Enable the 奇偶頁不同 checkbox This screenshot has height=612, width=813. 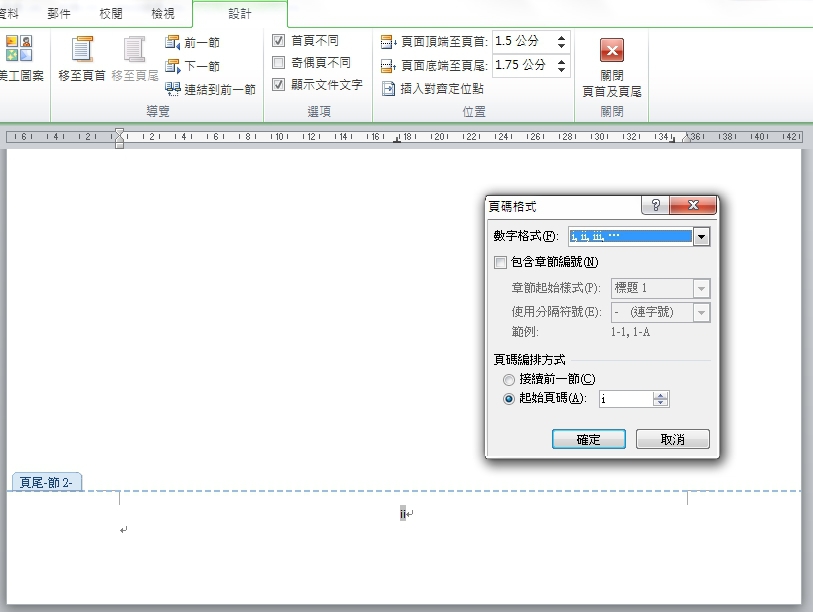(x=278, y=63)
